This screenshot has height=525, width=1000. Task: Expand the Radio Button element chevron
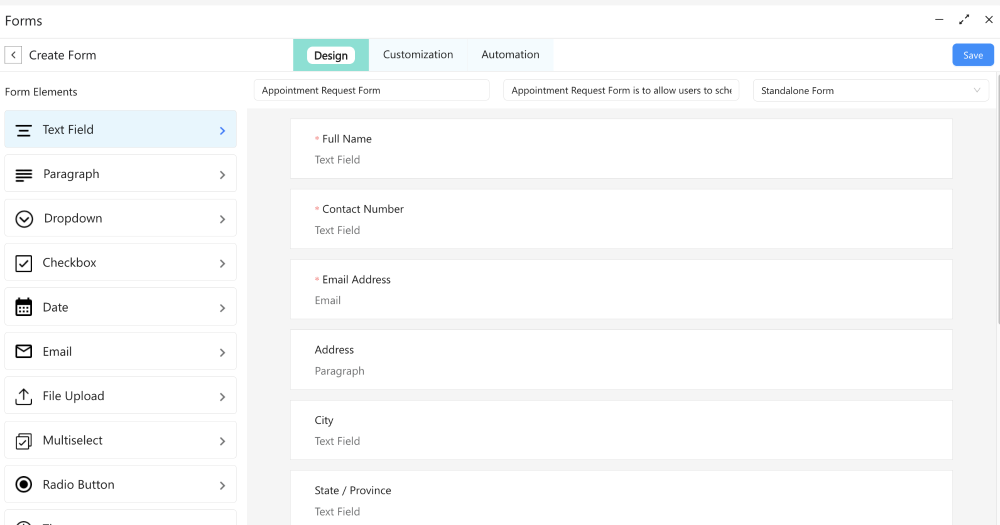point(223,485)
